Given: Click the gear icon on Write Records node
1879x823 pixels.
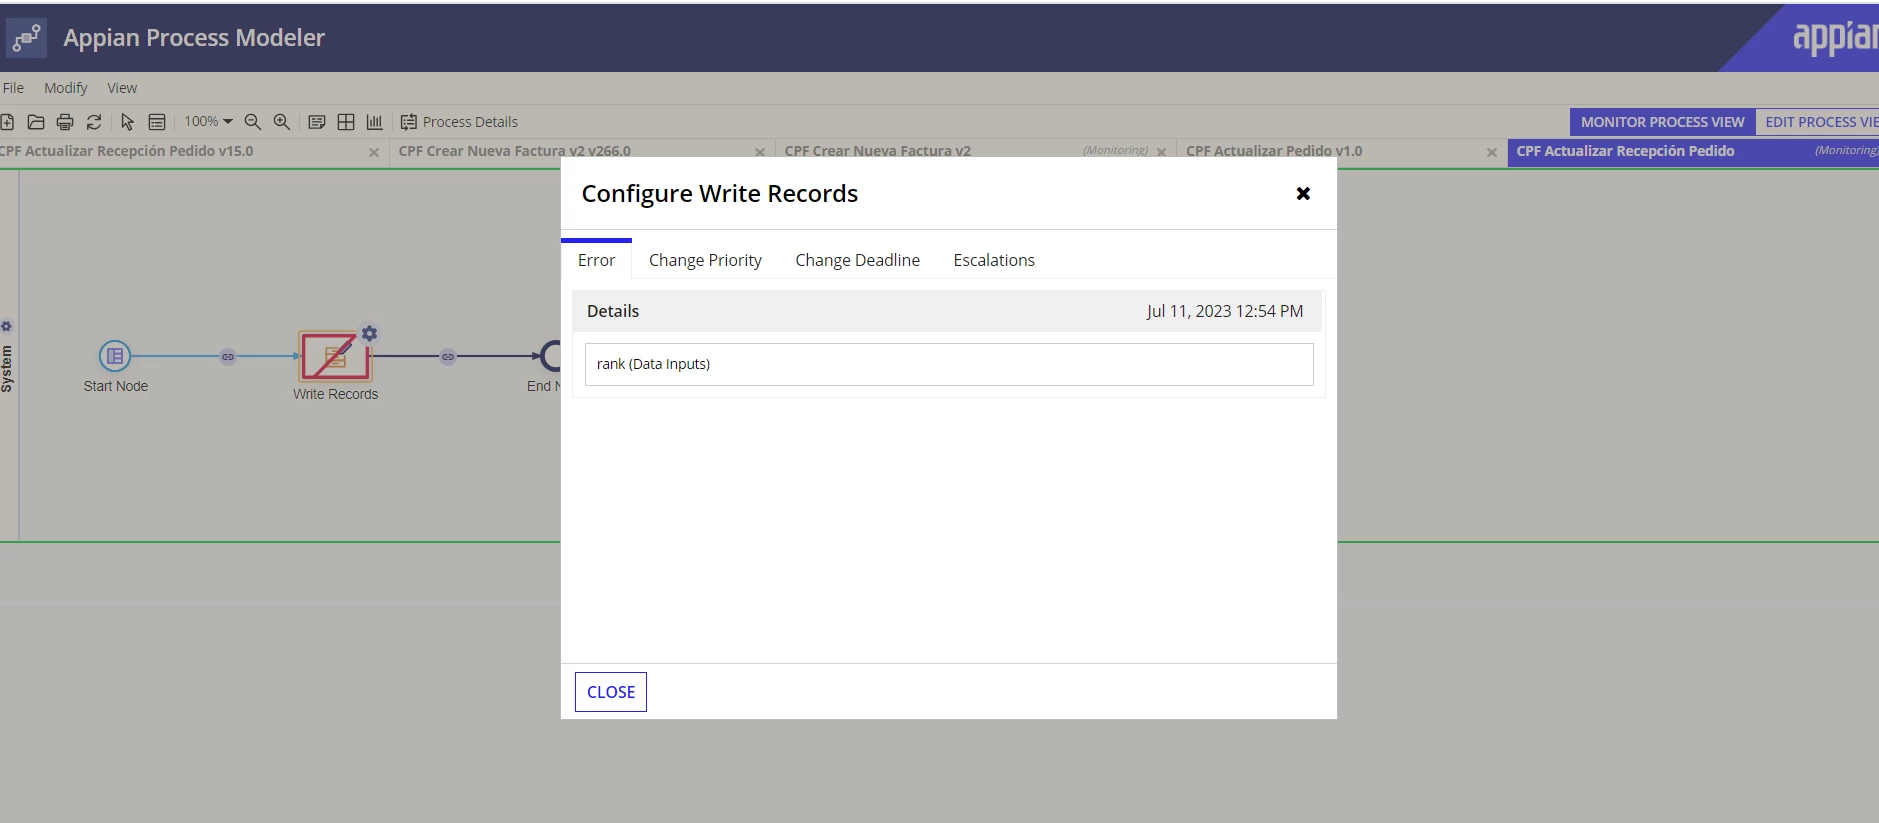Looking at the screenshot, I should tap(369, 333).
